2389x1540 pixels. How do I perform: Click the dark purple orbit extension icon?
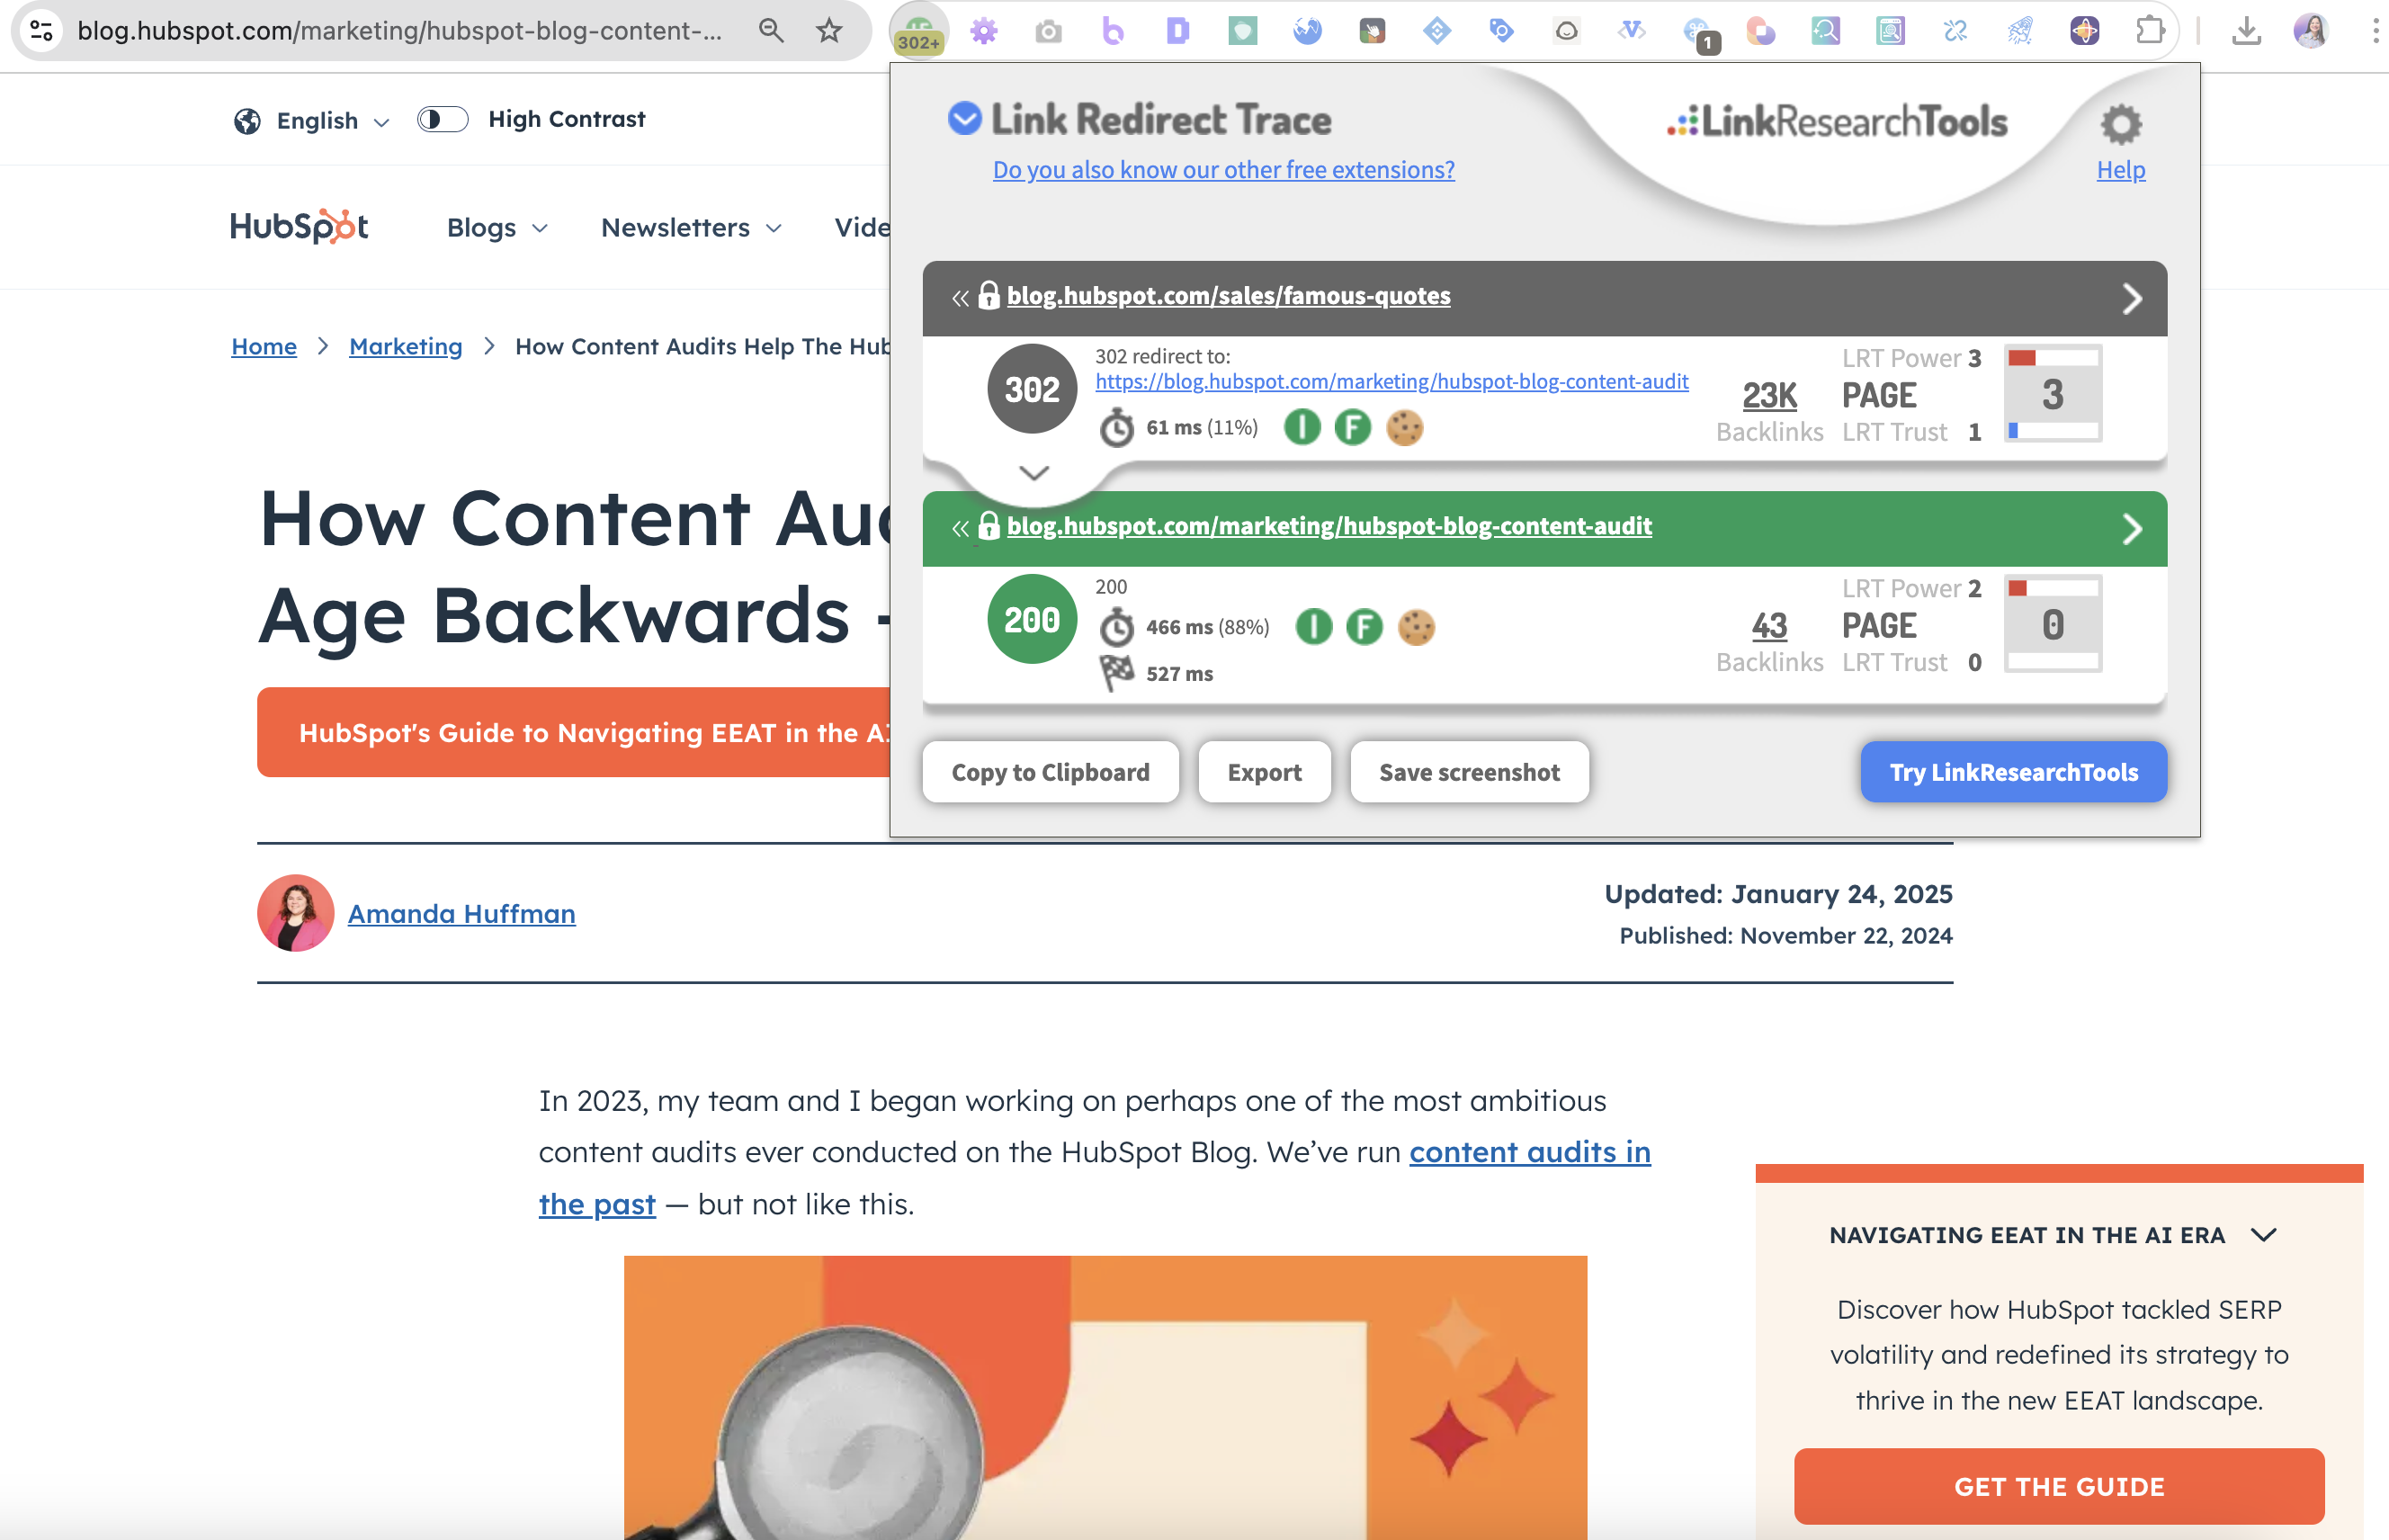tap(2084, 31)
